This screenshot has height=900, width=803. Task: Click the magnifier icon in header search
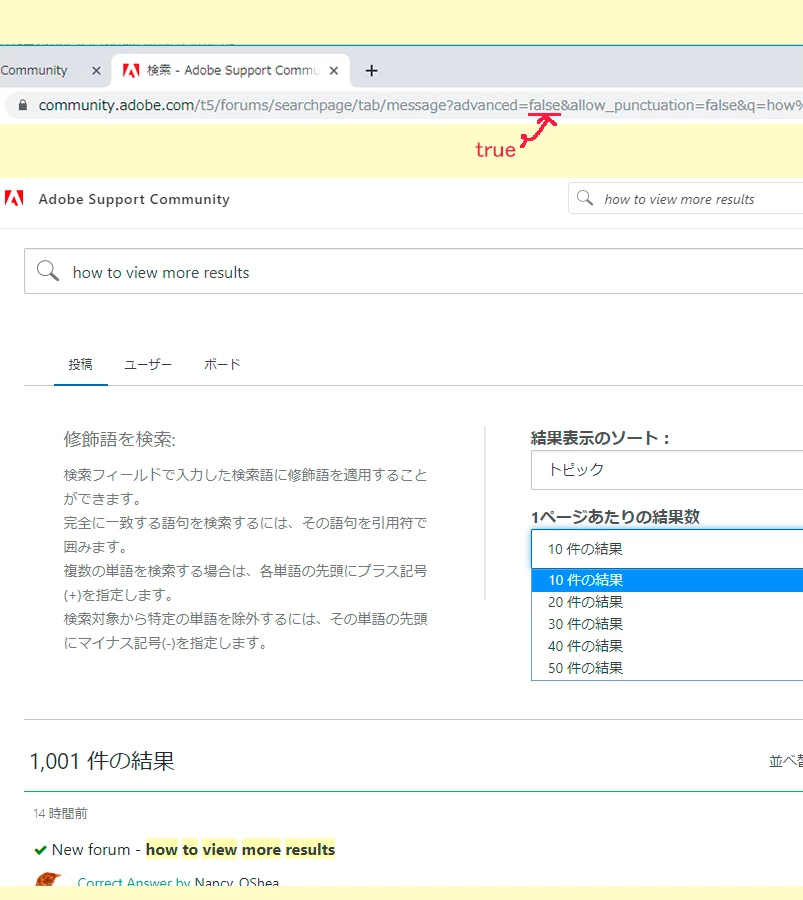[x=585, y=198]
